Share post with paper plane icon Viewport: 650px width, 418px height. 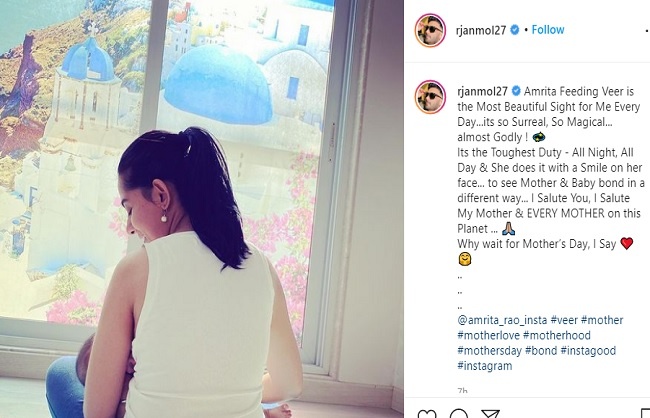[x=490, y=414]
